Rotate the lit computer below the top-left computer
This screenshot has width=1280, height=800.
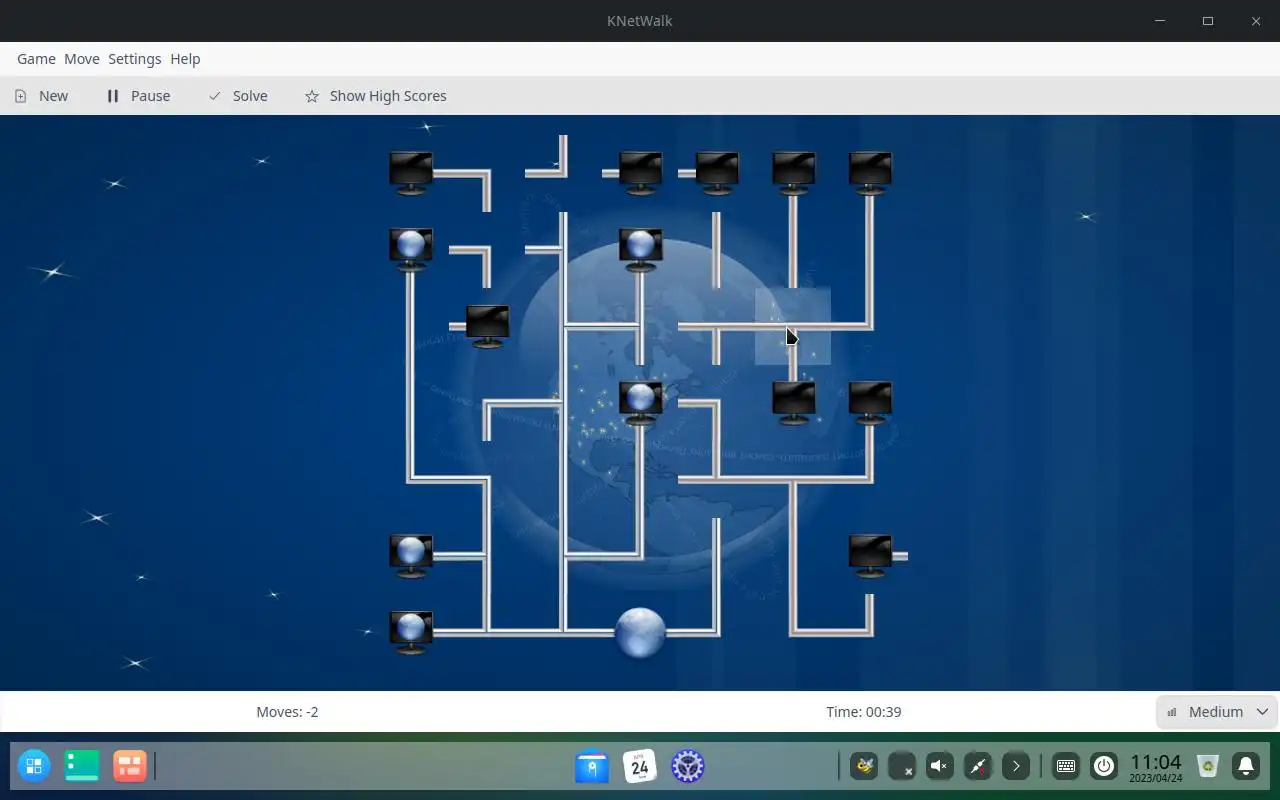click(411, 250)
